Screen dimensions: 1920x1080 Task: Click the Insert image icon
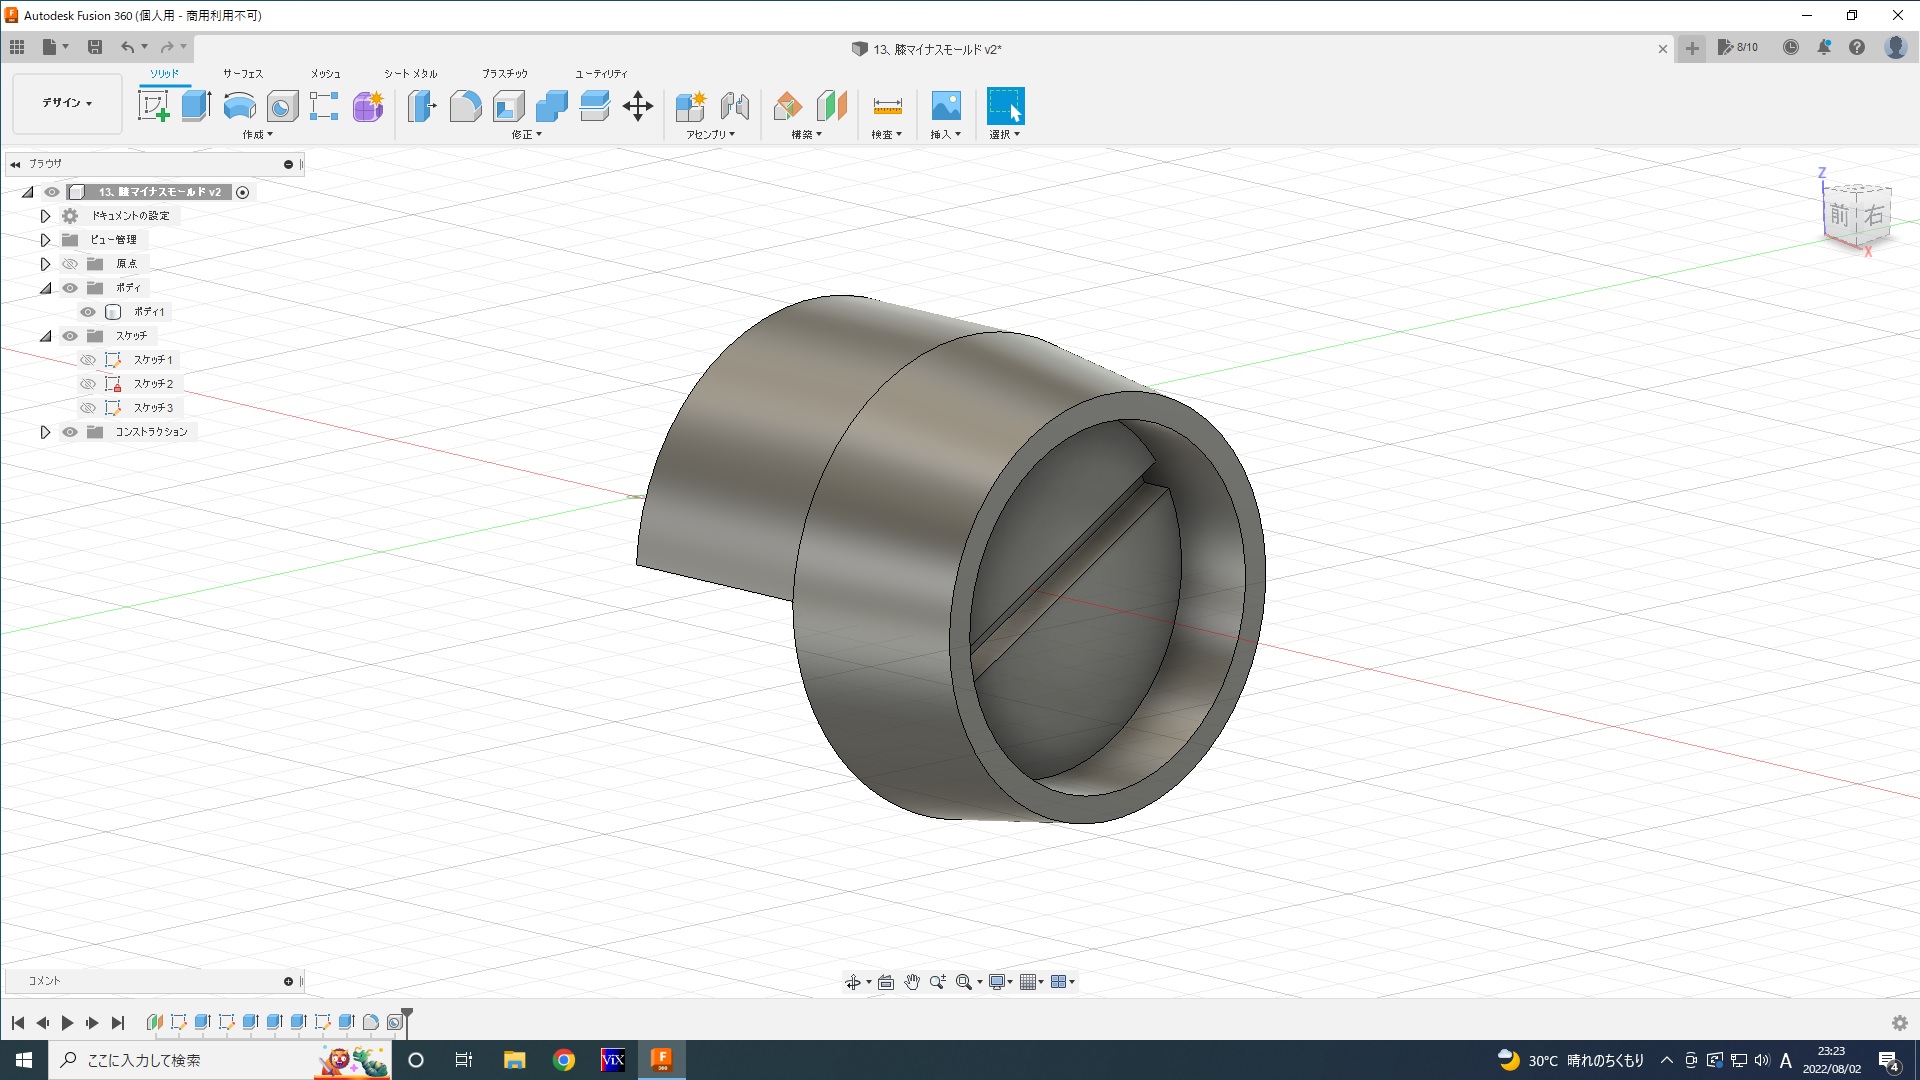click(x=945, y=106)
